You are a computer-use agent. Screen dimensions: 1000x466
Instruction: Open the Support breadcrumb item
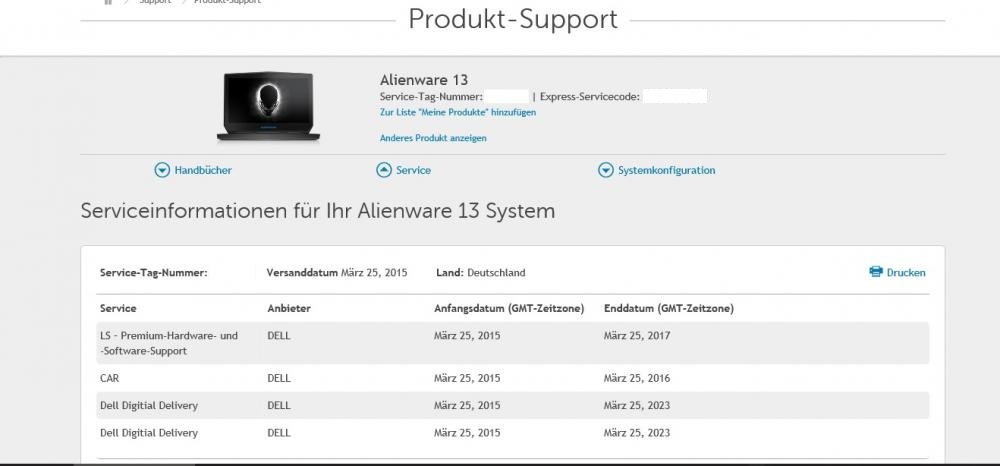(x=155, y=2)
